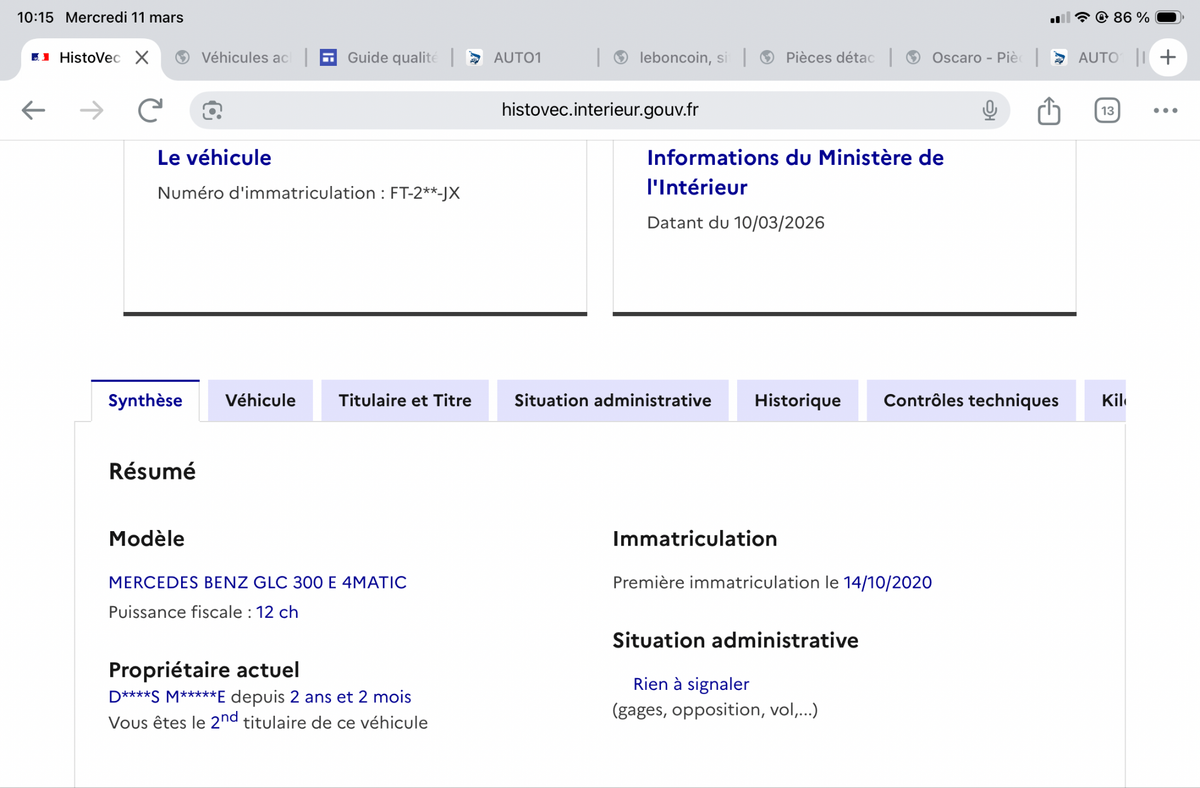Select the Situation administrative tab
Screen dimensions: 1200x788
612,400
